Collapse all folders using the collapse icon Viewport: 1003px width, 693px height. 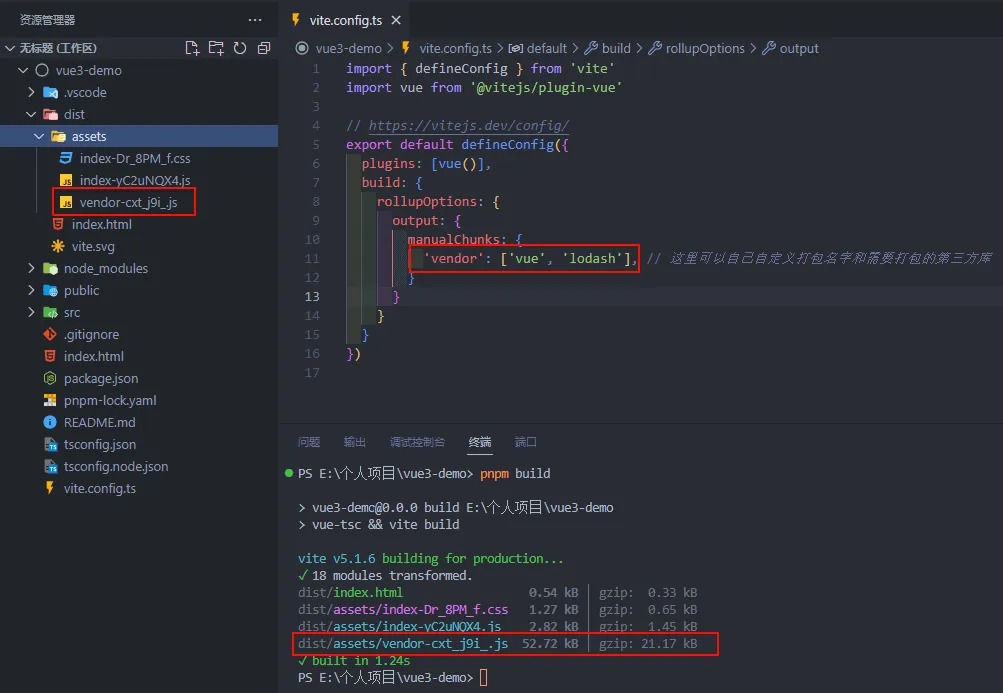264,48
